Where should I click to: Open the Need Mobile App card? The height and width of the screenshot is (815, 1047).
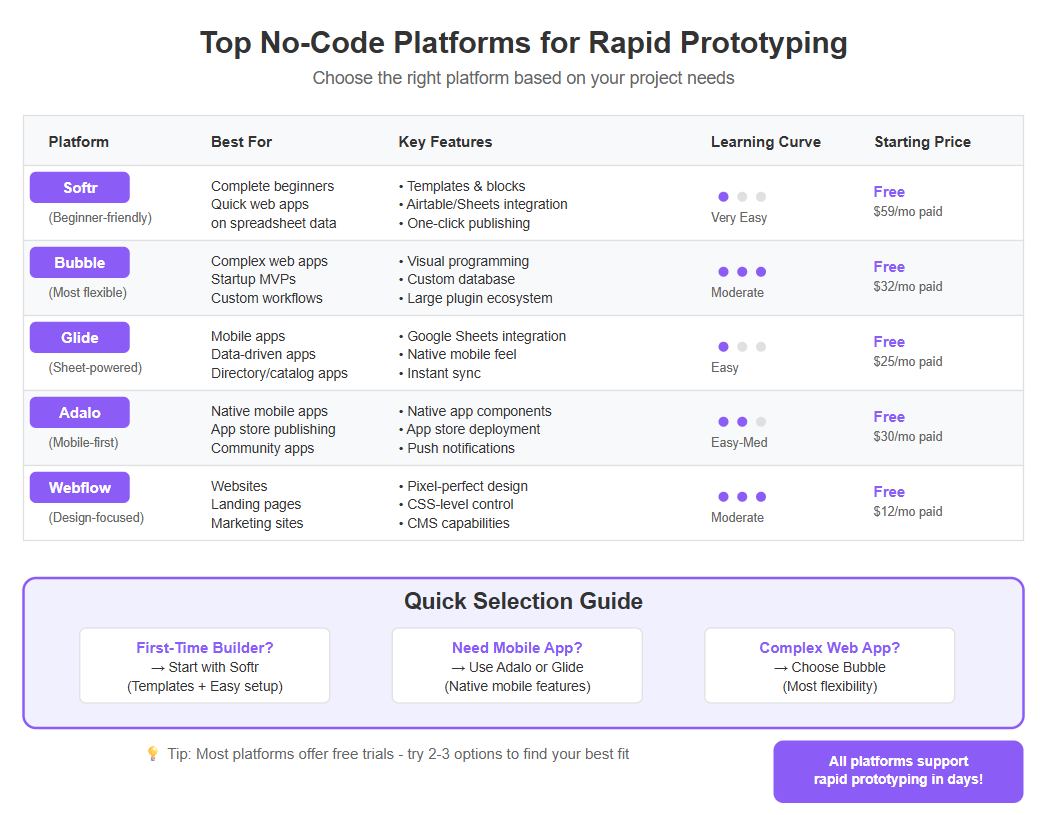517,665
